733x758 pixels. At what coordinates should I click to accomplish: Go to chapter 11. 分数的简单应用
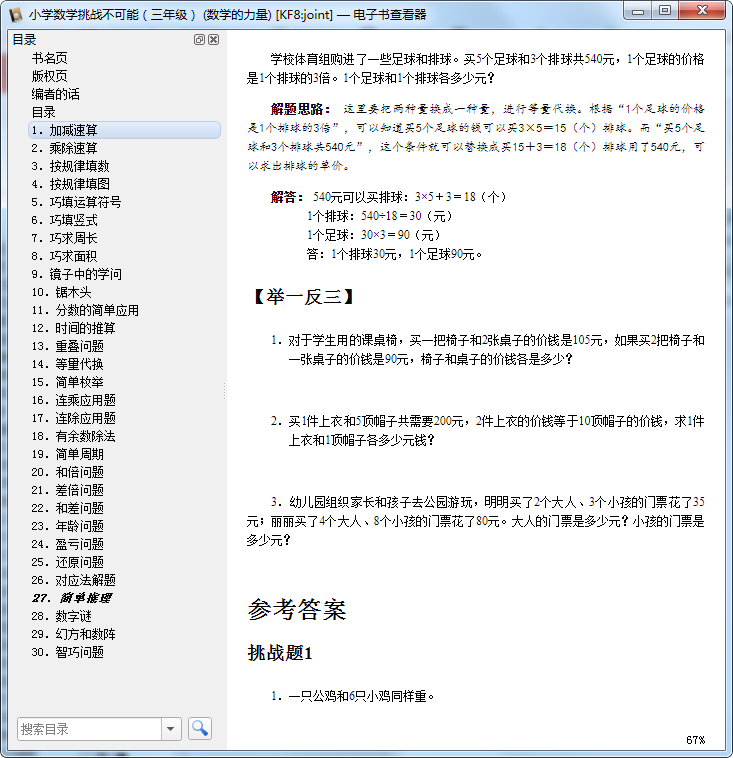tap(85, 310)
